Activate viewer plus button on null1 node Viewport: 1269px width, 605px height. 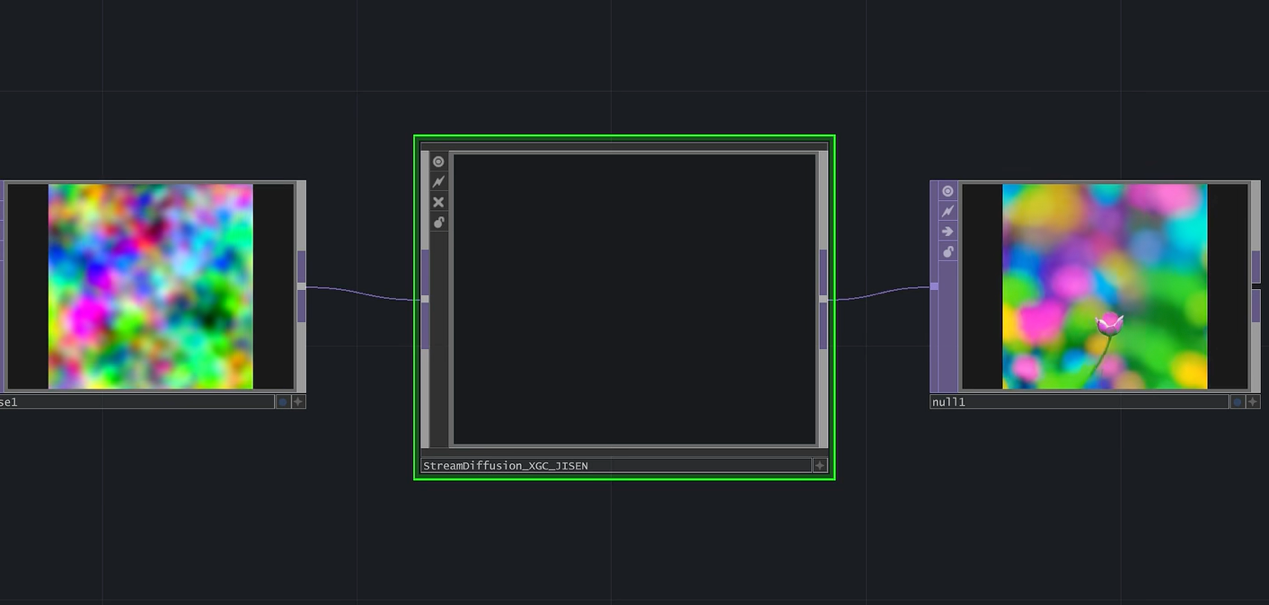[1252, 402]
